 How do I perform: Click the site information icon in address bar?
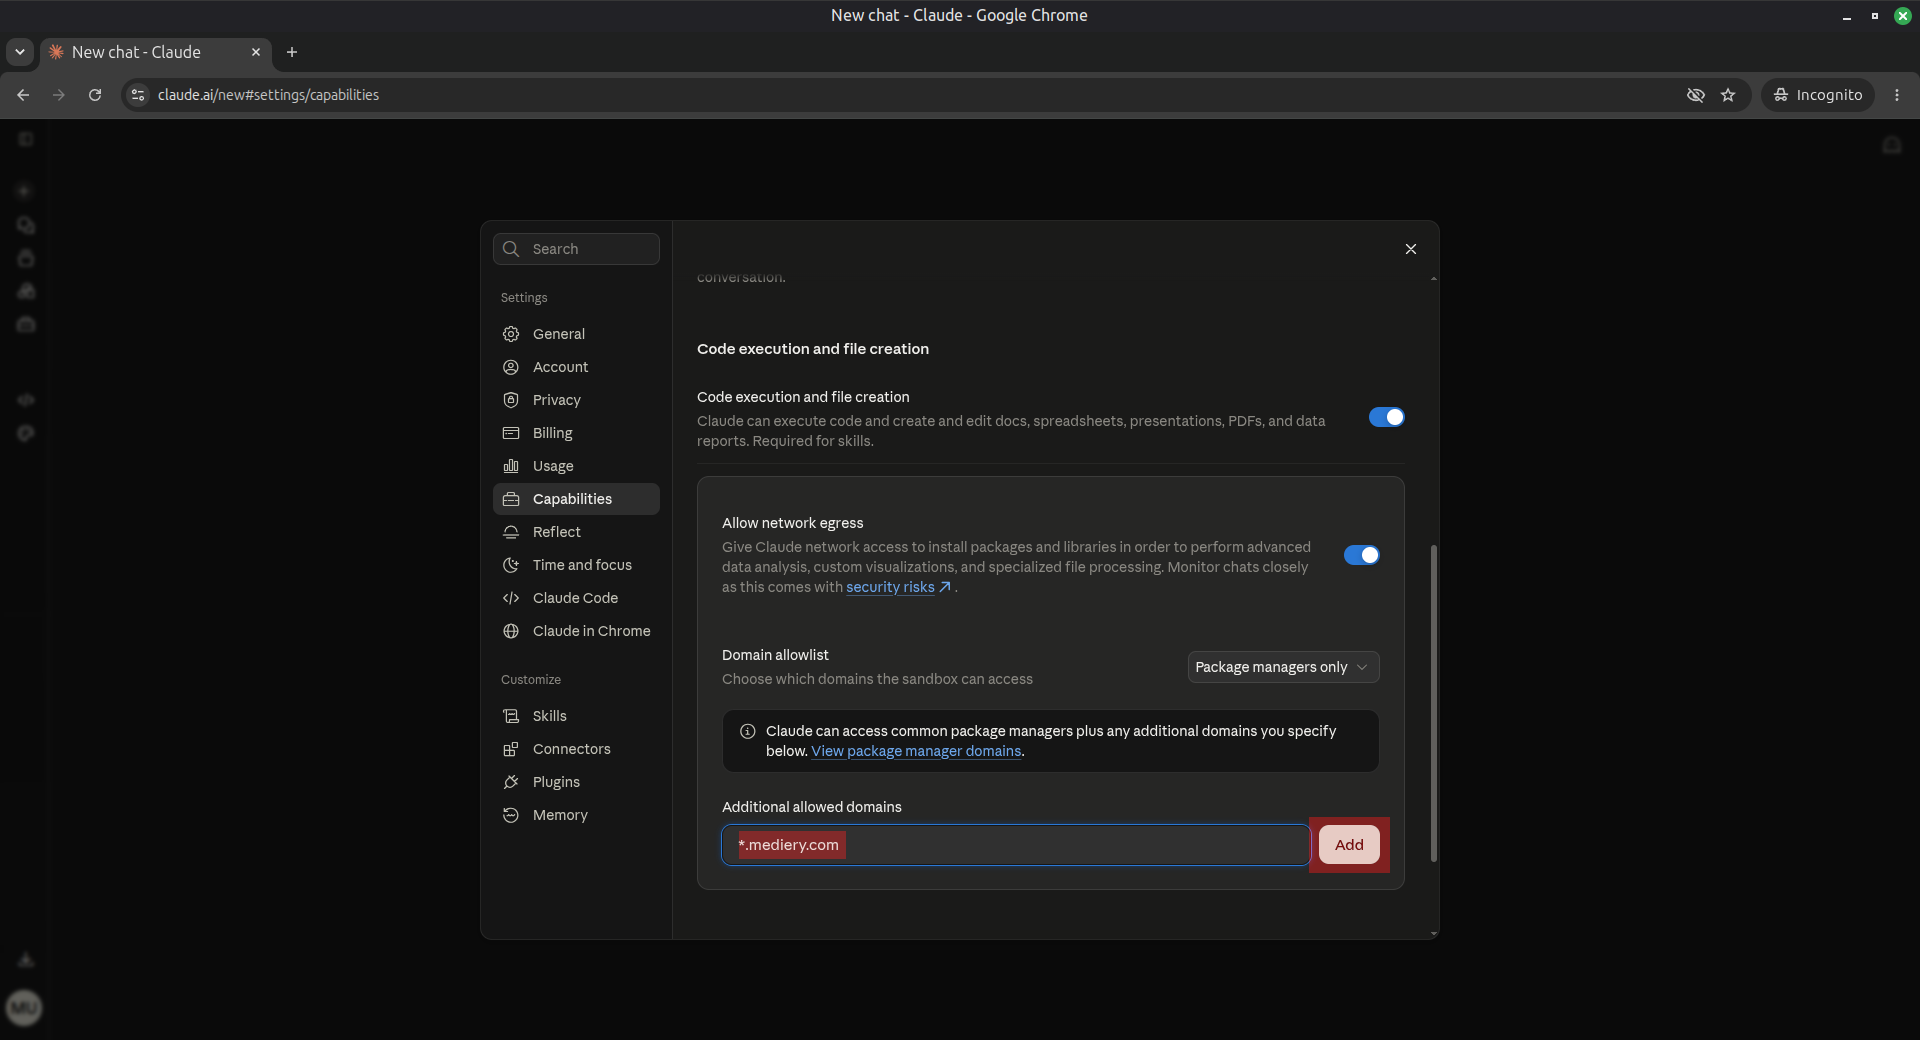coord(139,95)
